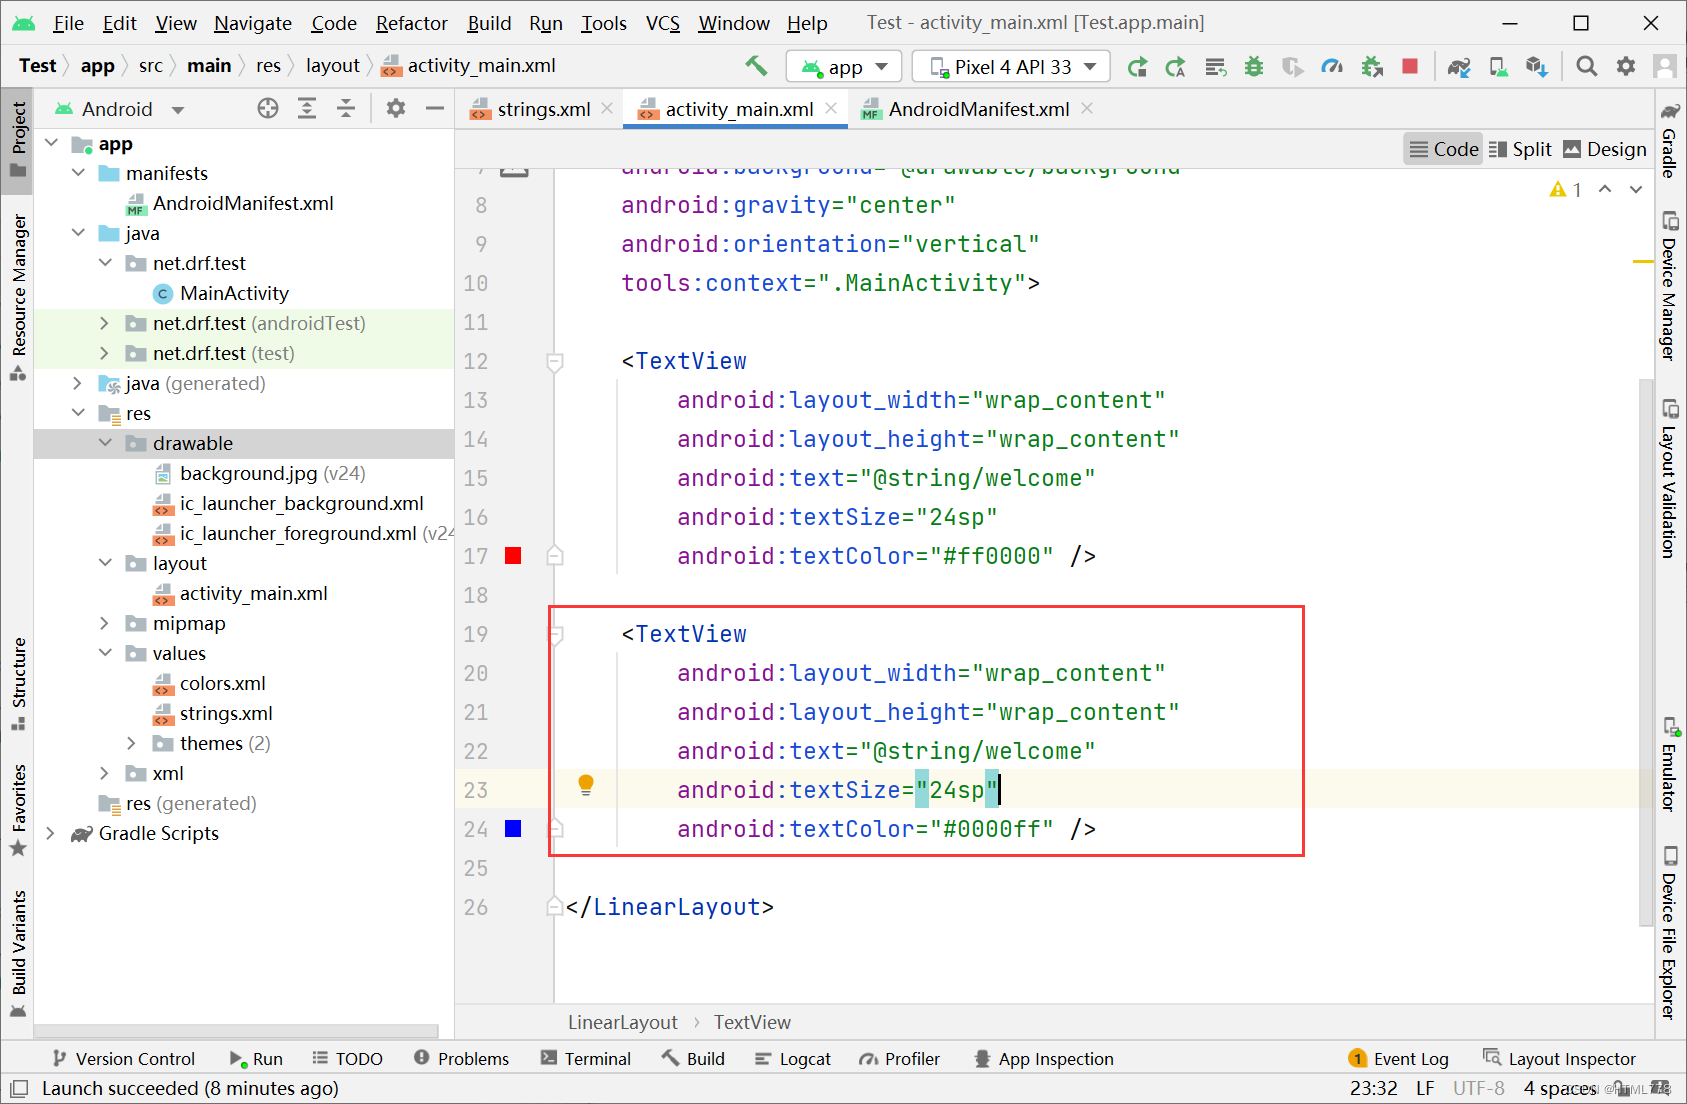Open the Logcat tool window
Image resolution: width=1687 pixels, height=1104 pixels.
point(792,1059)
